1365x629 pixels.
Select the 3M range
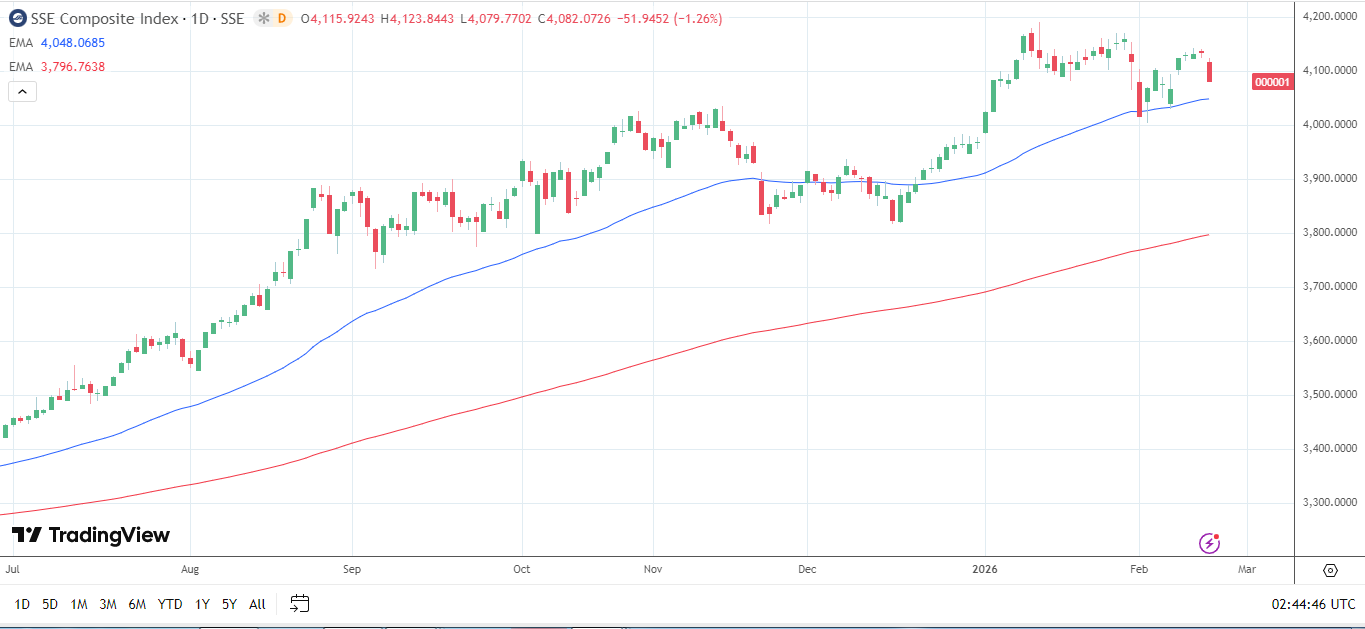108,604
